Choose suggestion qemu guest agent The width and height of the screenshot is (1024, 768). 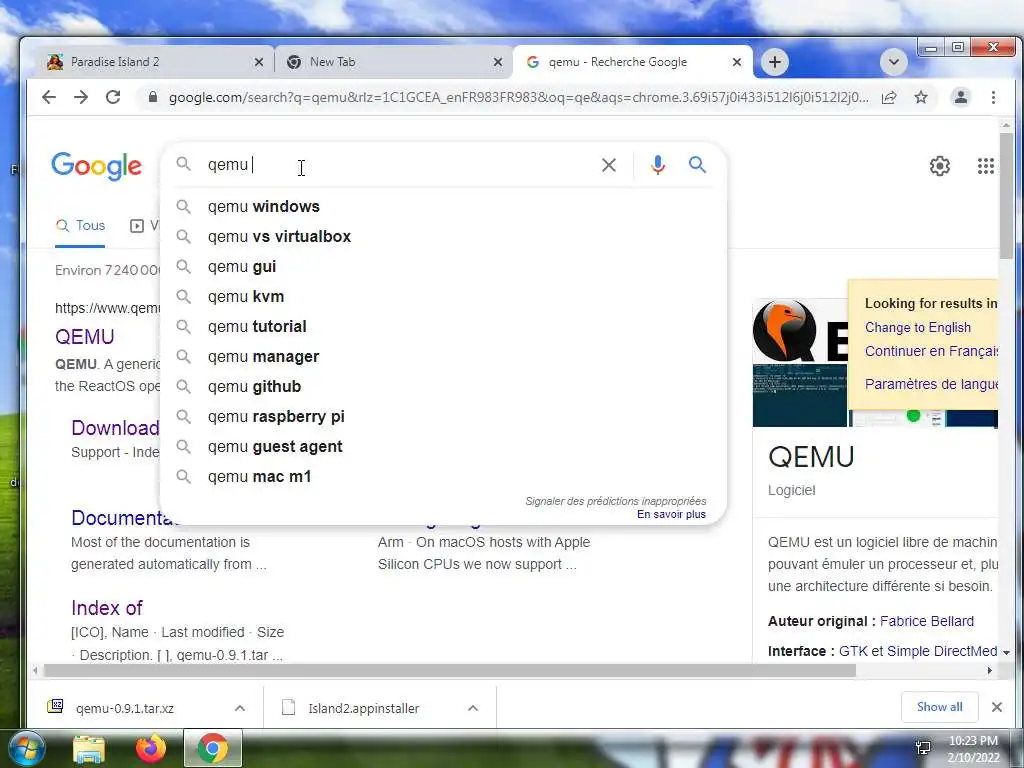[x=443, y=447]
